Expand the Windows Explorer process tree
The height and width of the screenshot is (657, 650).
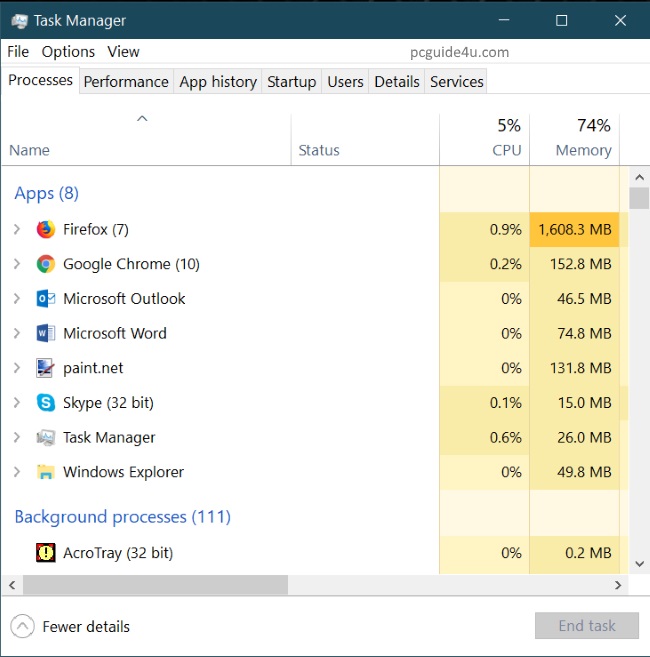(17, 472)
